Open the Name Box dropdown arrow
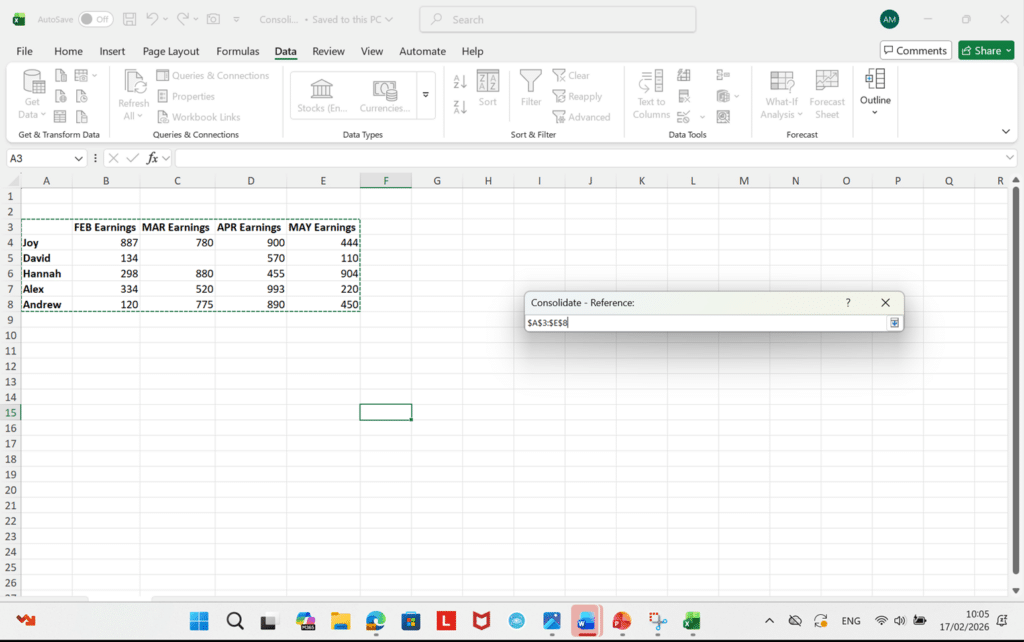 [x=79, y=158]
